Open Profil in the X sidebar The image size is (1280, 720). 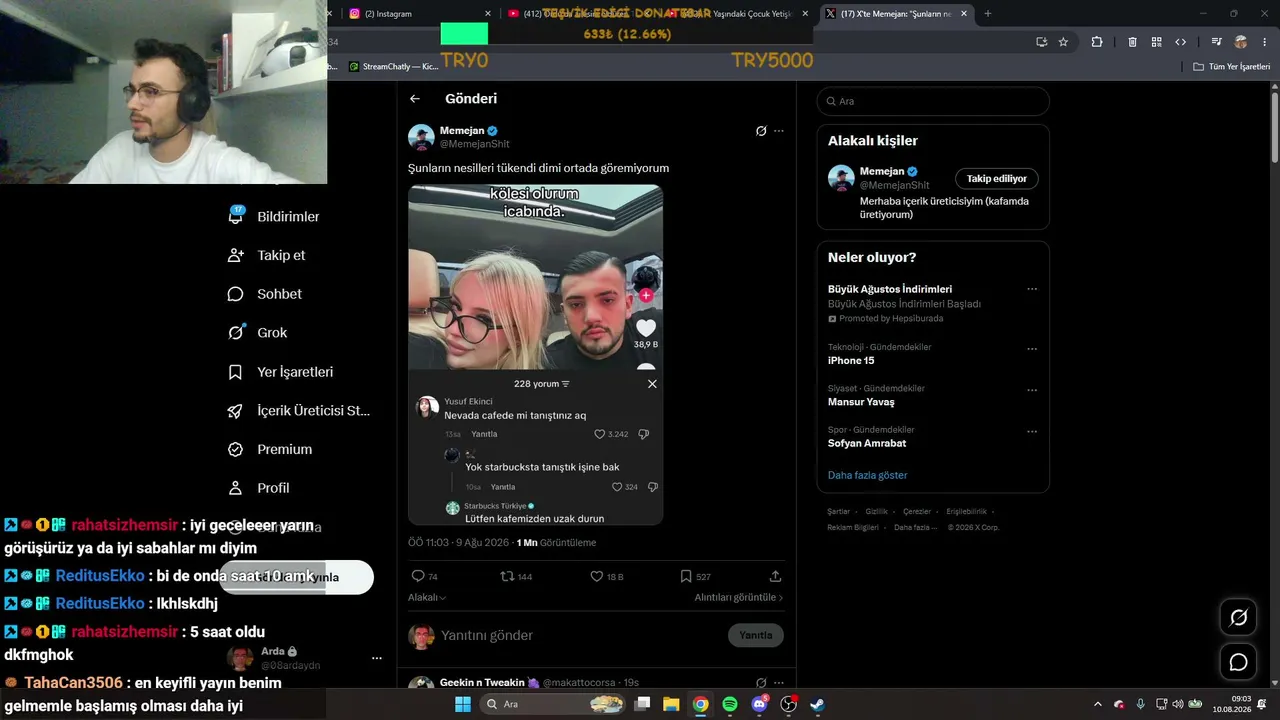[258, 488]
